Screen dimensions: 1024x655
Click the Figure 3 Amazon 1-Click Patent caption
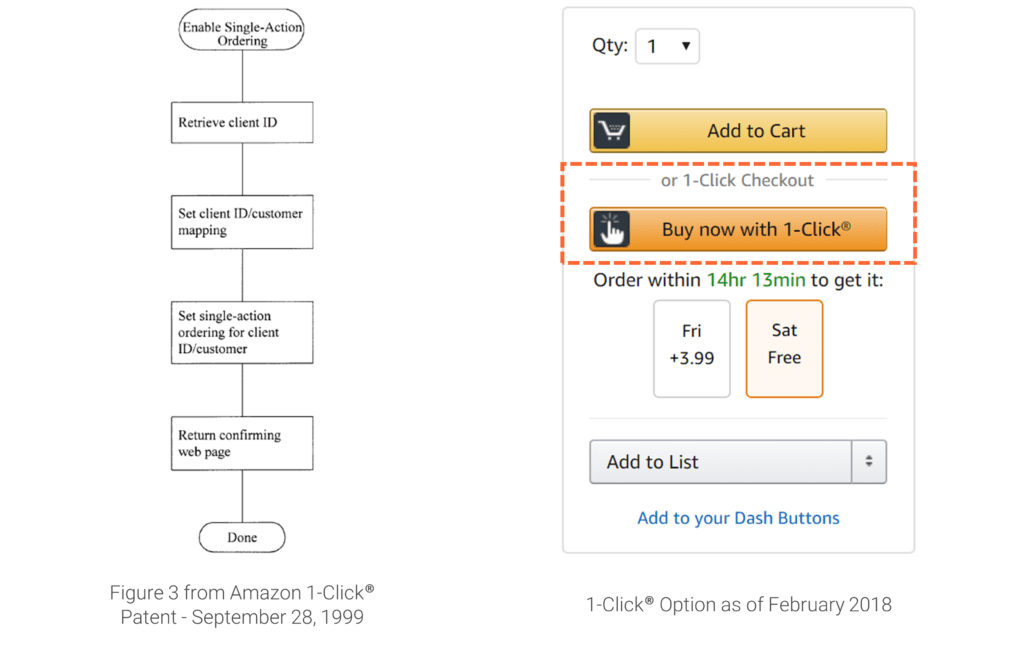(242, 605)
